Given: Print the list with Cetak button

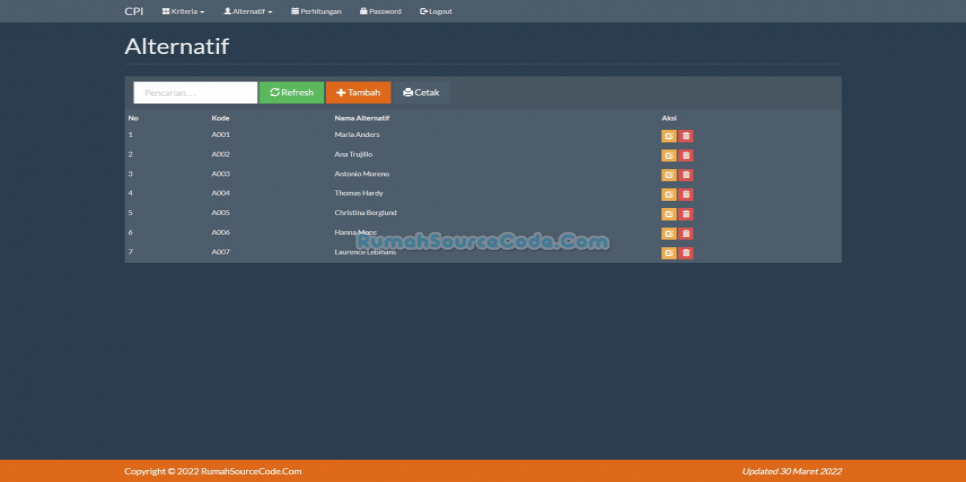Looking at the screenshot, I should pos(421,92).
